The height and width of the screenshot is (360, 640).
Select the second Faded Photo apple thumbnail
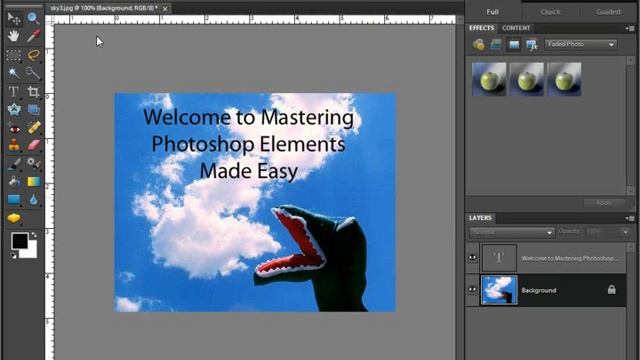[527, 79]
